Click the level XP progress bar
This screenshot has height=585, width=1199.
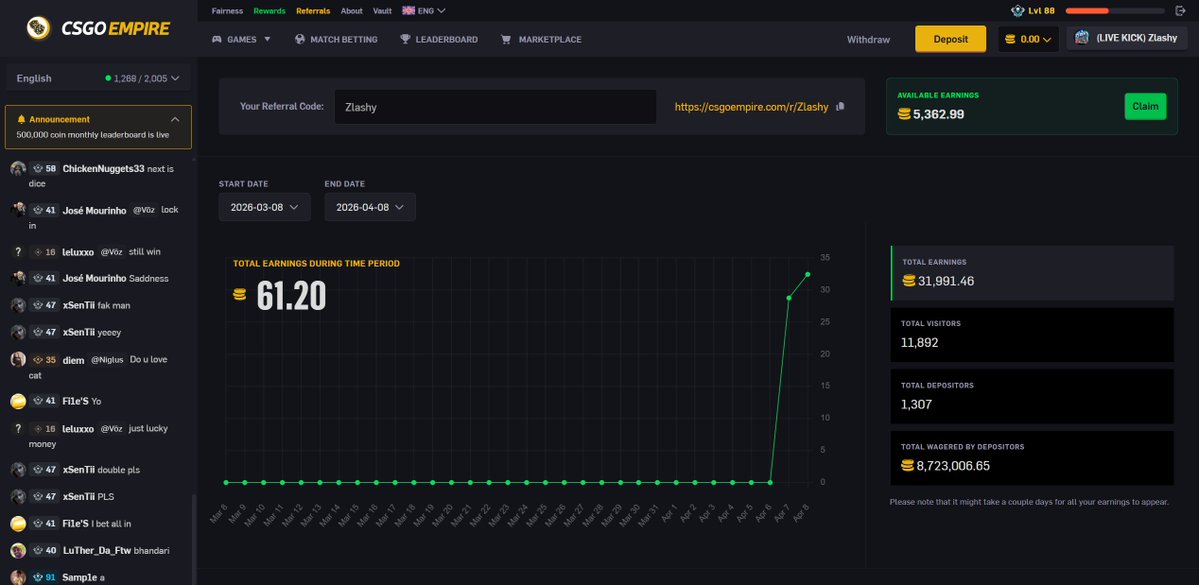[1115, 11]
